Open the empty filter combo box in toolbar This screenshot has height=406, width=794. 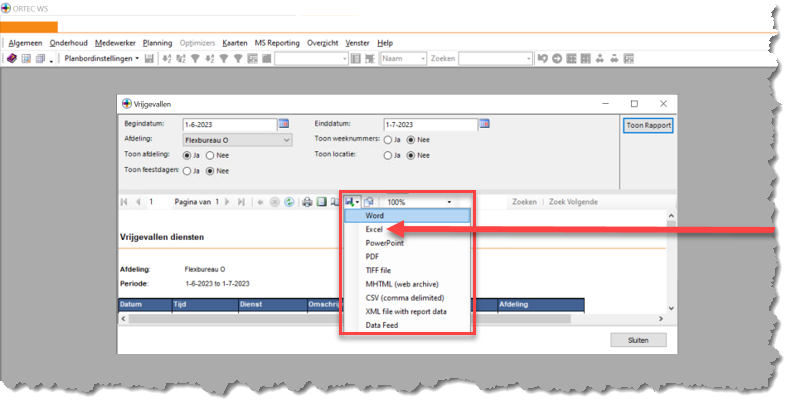(x=344, y=59)
